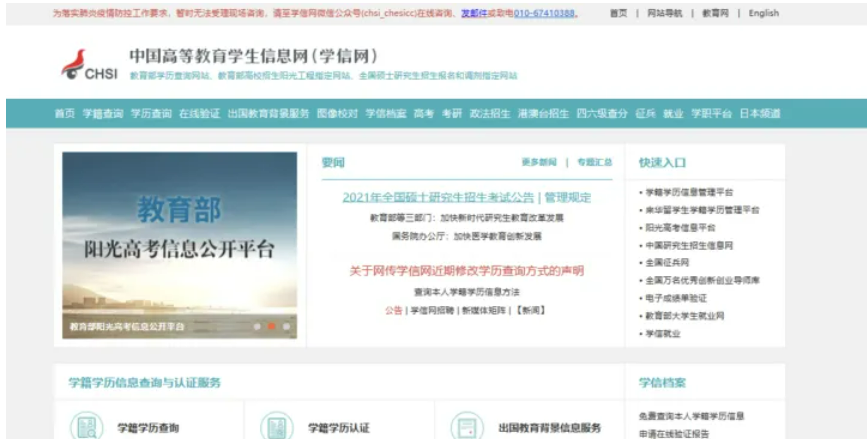Open 日本频道 in the navigation bar
This screenshot has width=867, height=439.
click(x=760, y=113)
